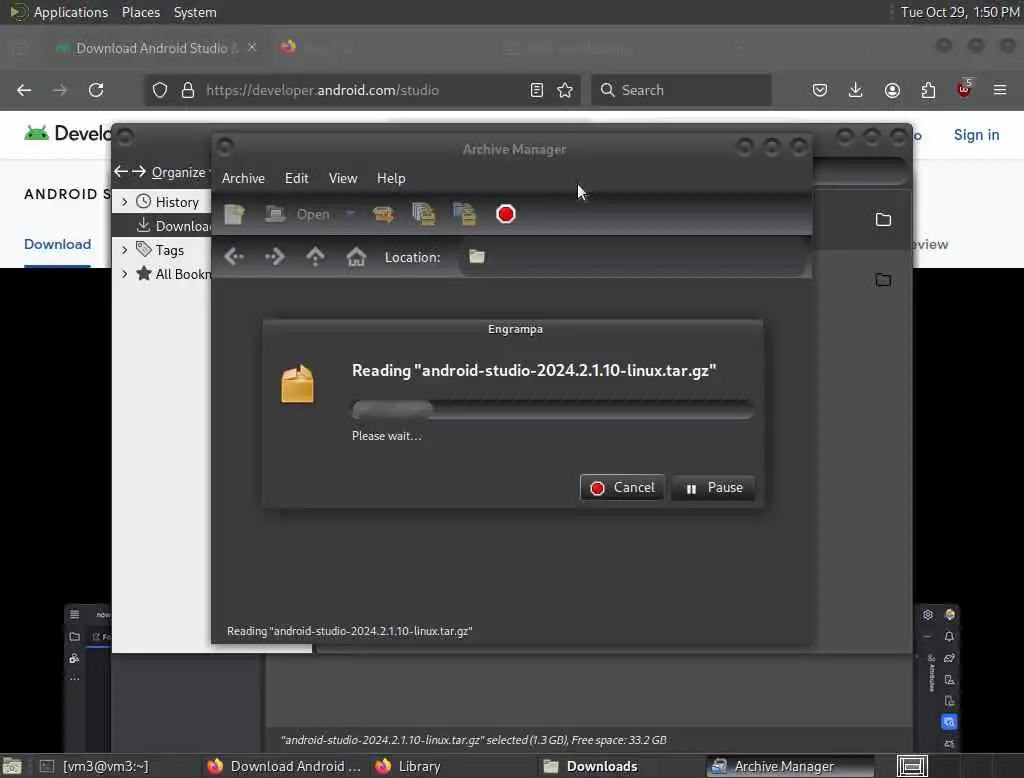Click the clock in the top panel
The height and width of the screenshot is (778, 1024).
pyautogui.click(x=960, y=12)
